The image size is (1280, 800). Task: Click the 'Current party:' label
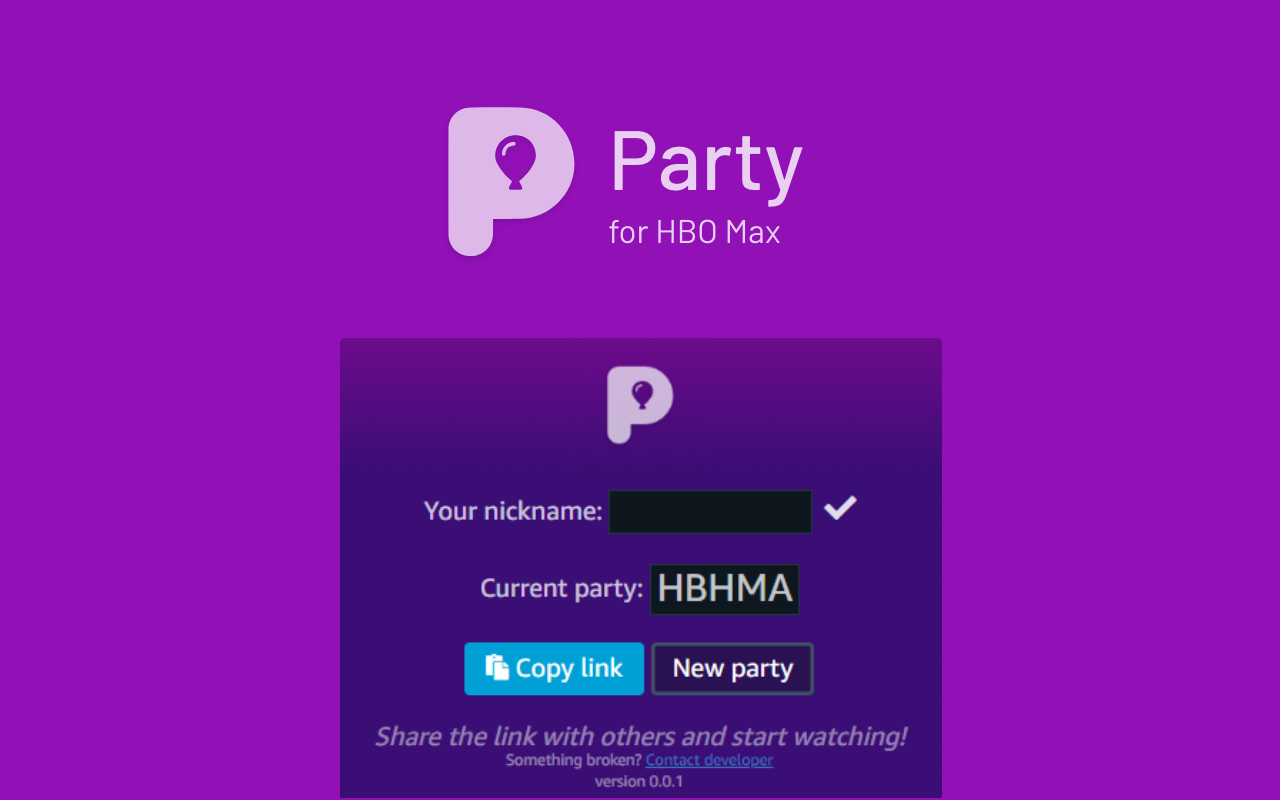560,588
